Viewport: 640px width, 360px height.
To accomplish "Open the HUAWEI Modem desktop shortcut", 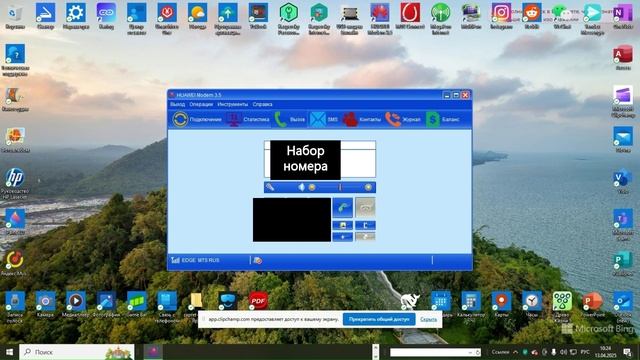I will coord(380,18).
